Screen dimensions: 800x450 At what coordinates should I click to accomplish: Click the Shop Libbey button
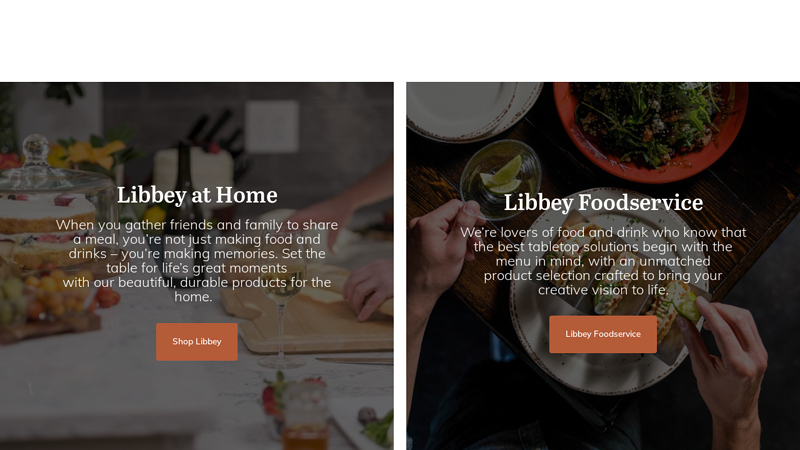point(197,342)
